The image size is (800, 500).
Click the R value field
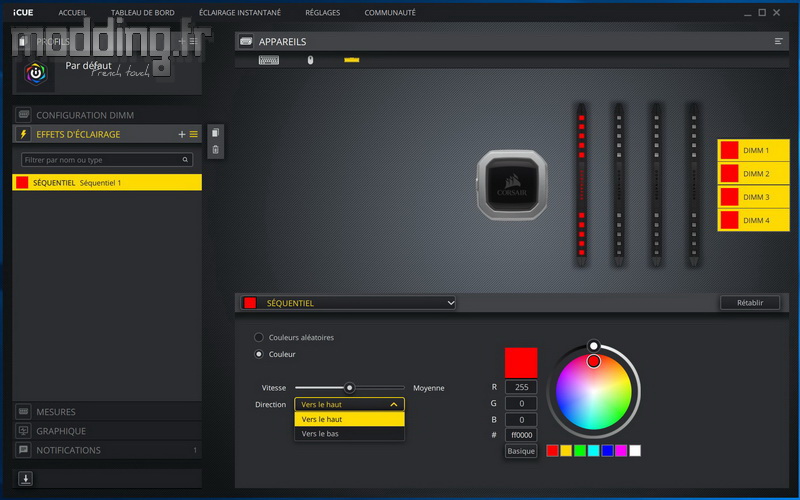pyautogui.click(x=521, y=387)
